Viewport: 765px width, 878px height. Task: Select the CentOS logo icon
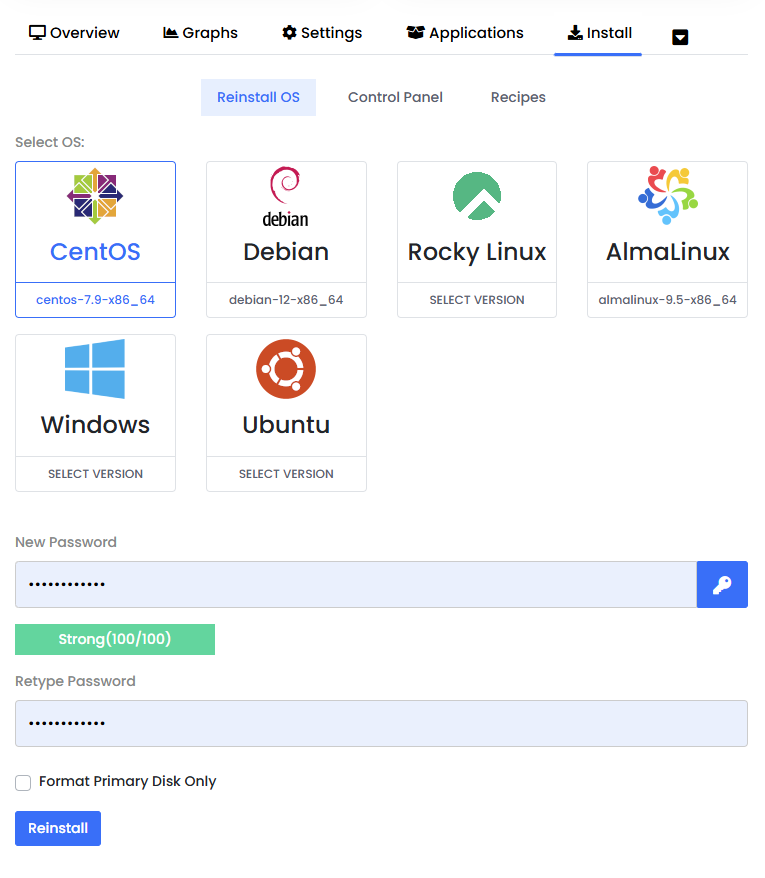(95, 196)
